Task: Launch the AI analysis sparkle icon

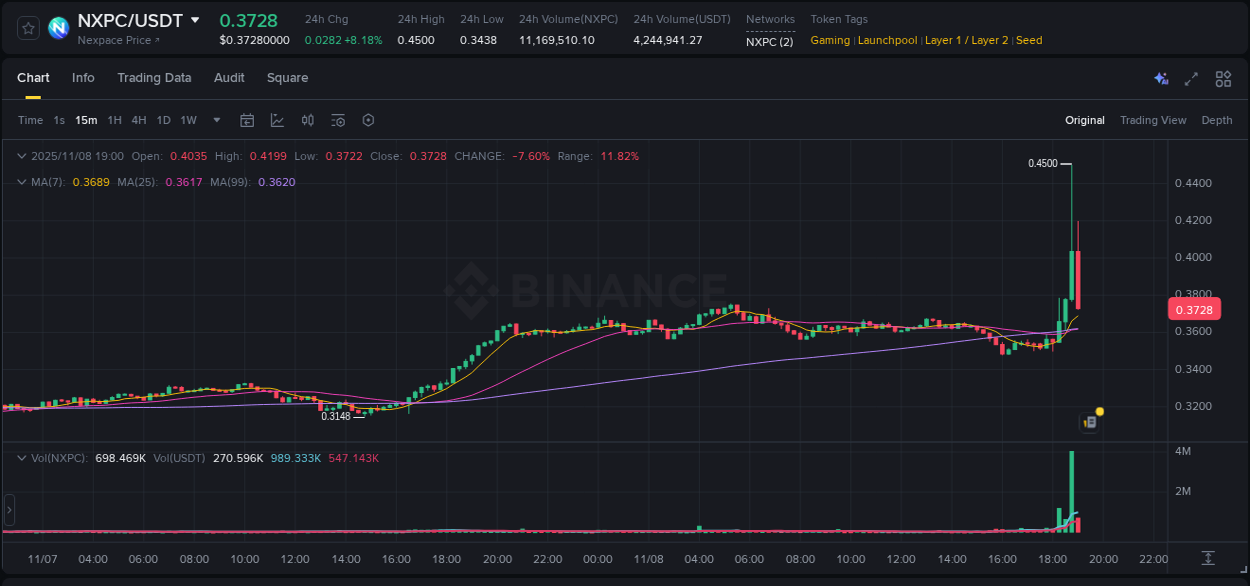Action: tap(1161, 78)
